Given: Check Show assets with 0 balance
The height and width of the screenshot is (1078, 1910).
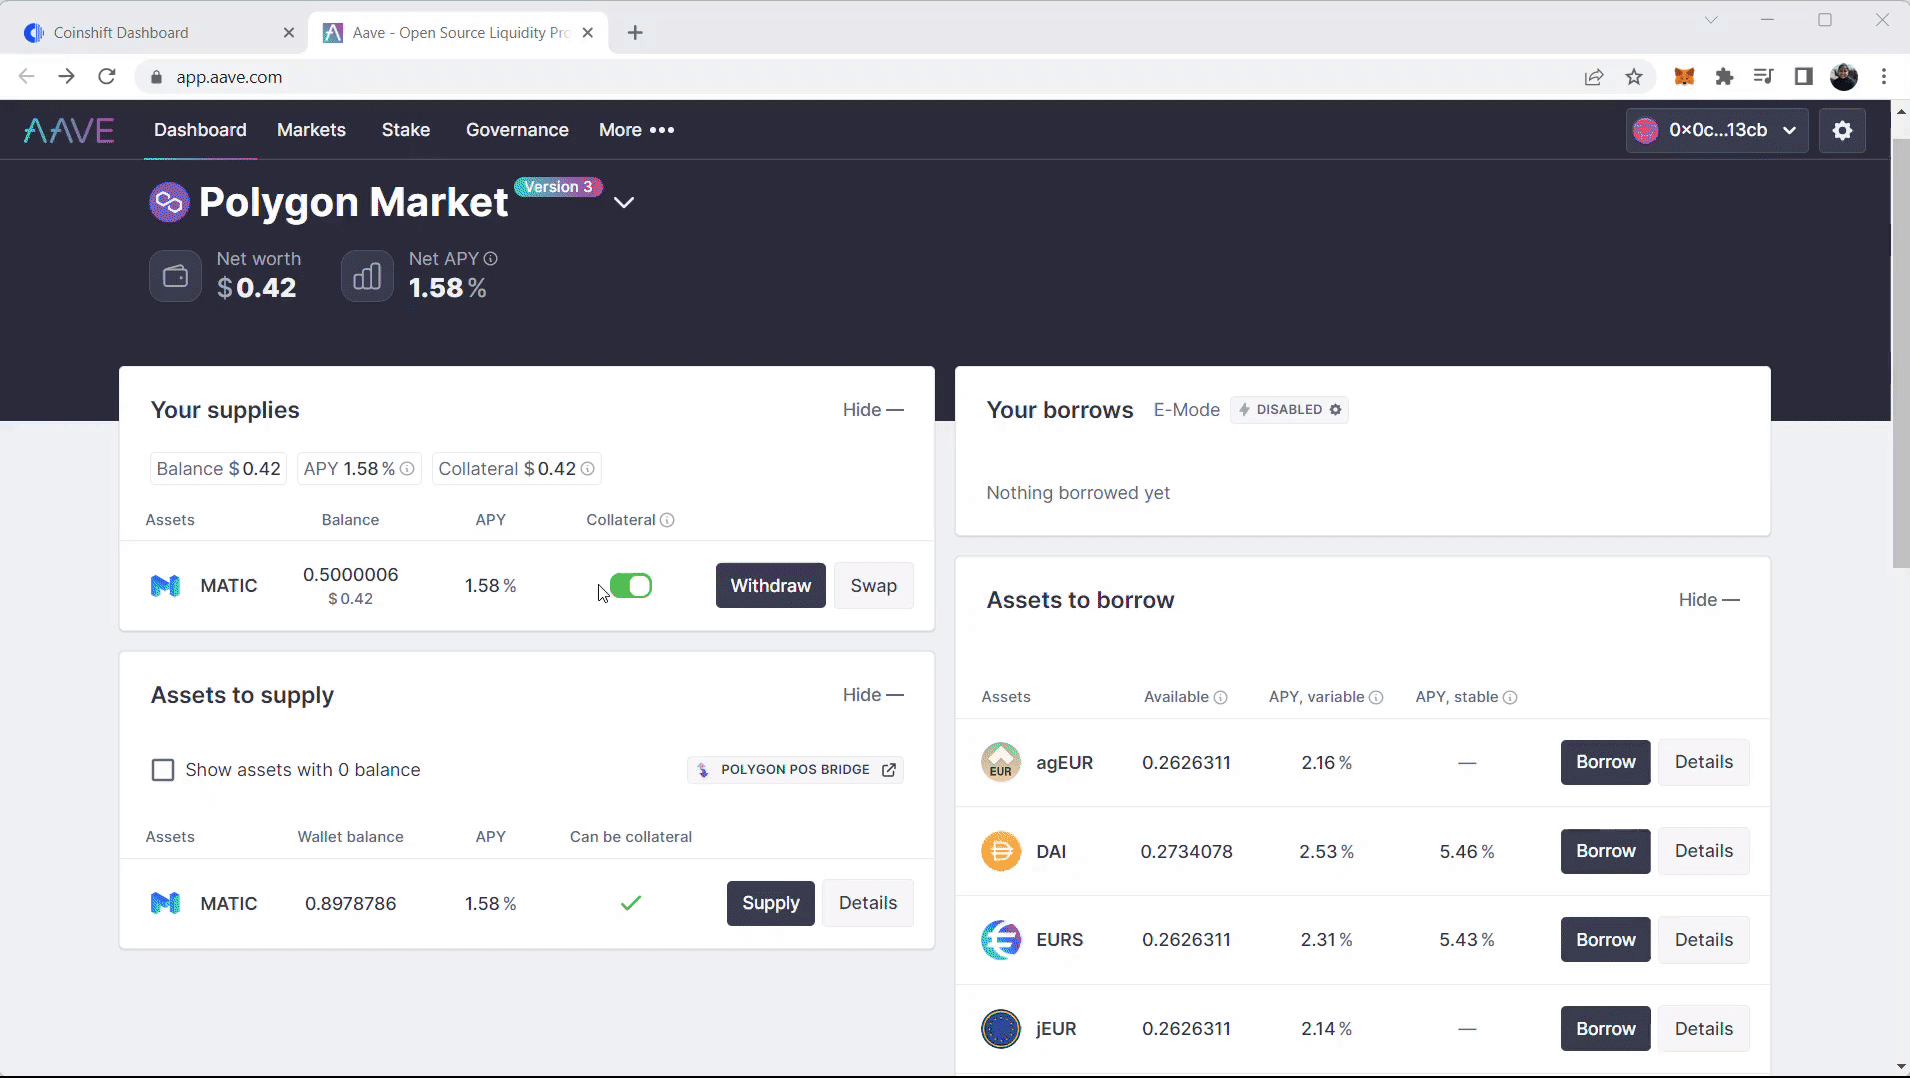Looking at the screenshot, I should pyautogui.click(x=163, y=770).
